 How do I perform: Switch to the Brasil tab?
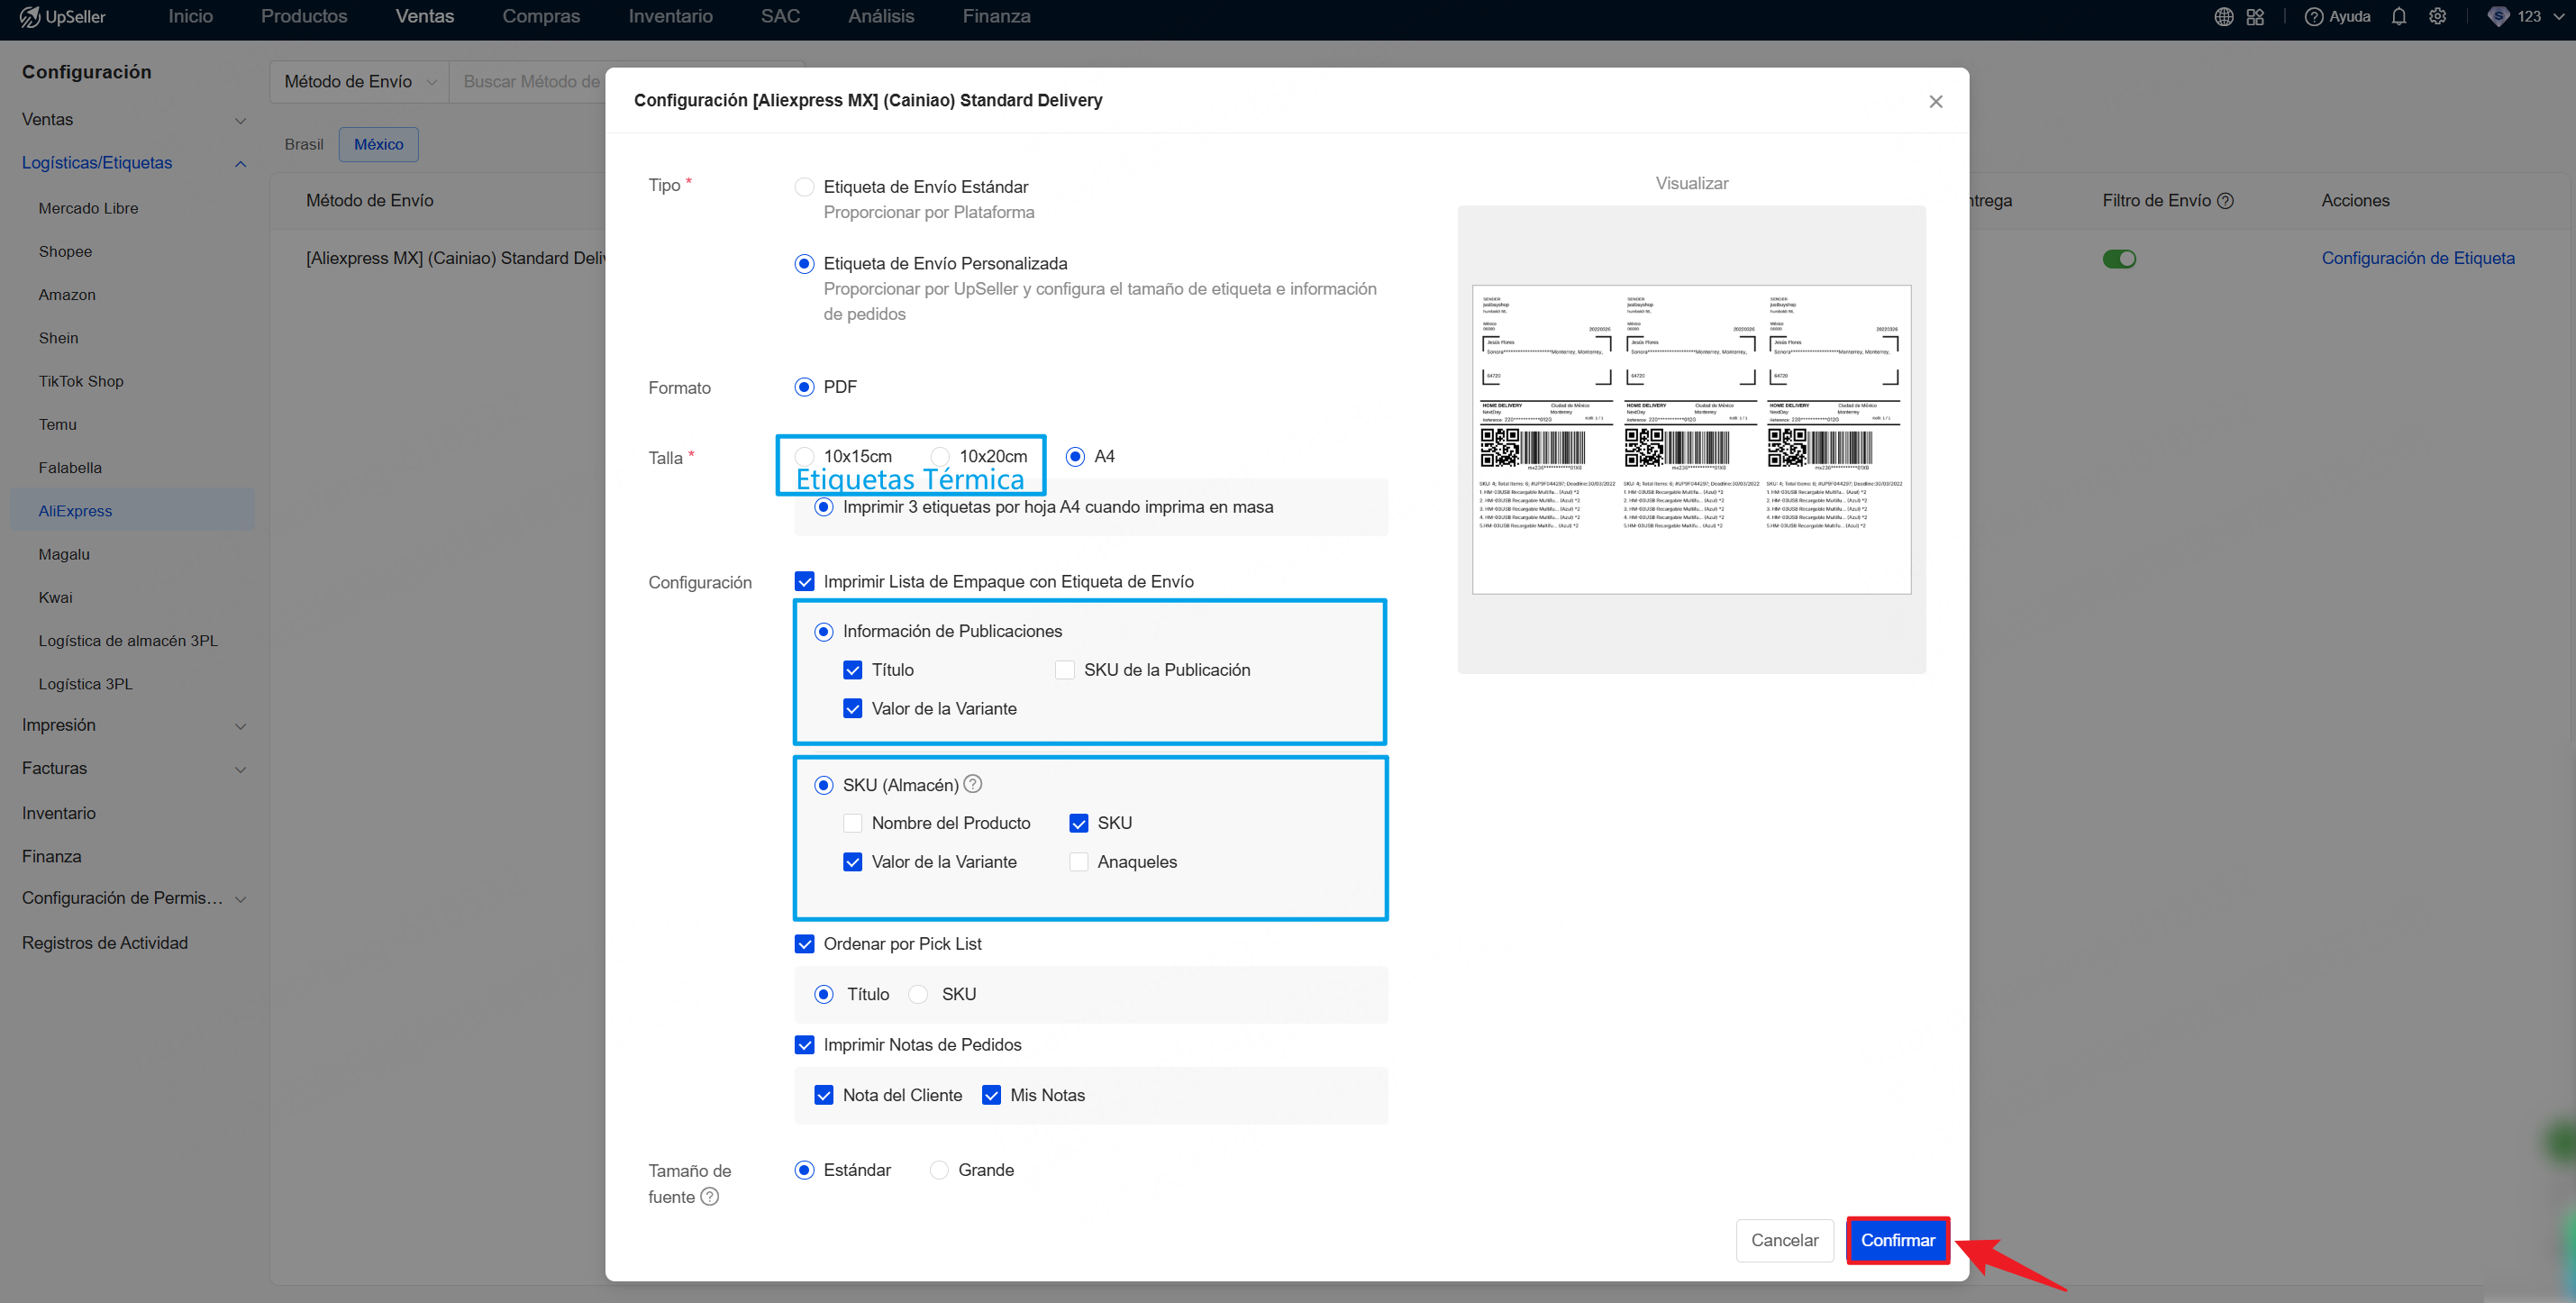tap(303, 144)
